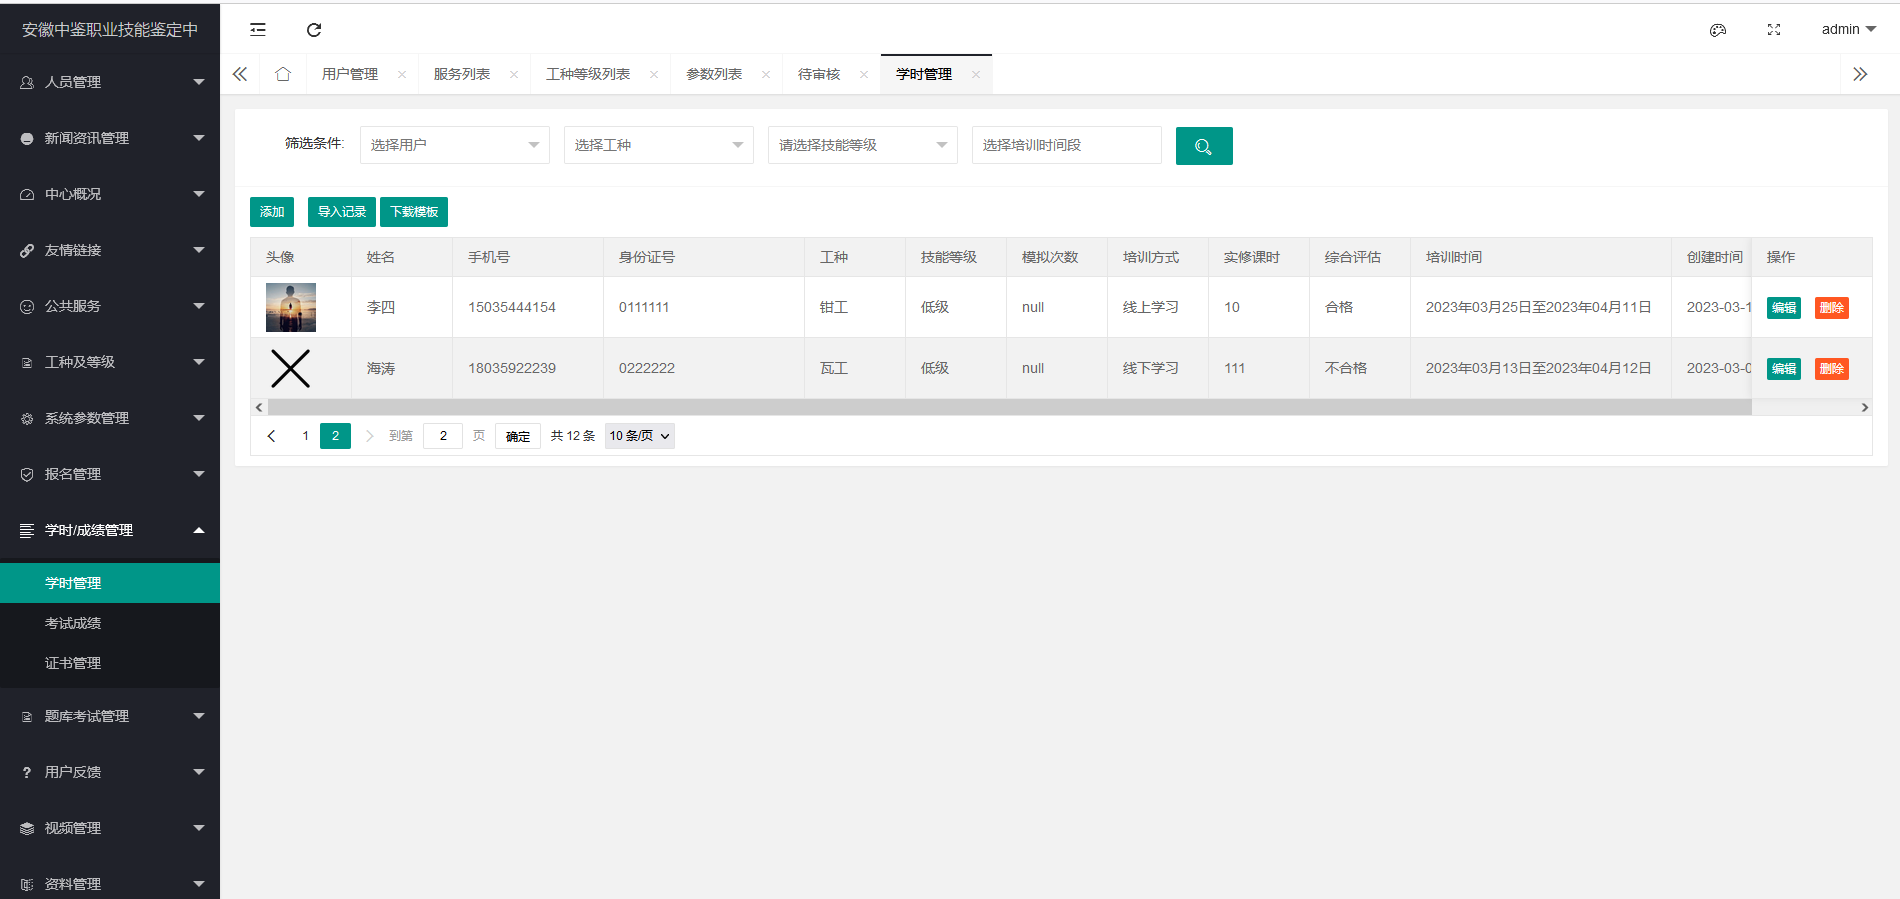Expand the 新闻资讯管理 sidebar menu
Viewport: 1900px width, 899px height.
click(110, 138)
